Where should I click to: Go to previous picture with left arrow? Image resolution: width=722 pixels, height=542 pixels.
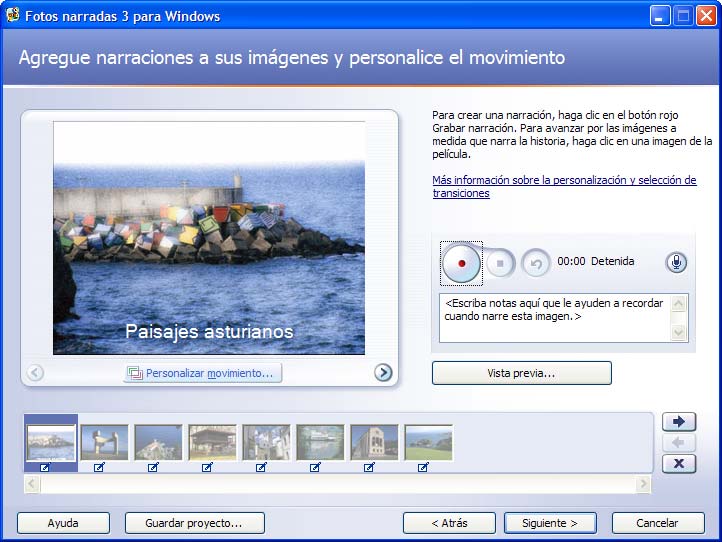[x=35, y=373]
